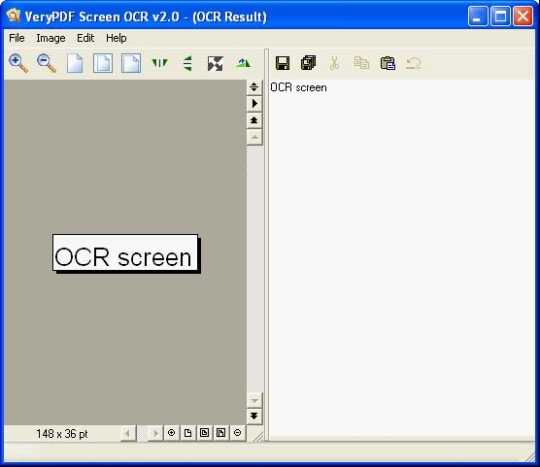Click the small circled plus zoom button
This screenshot has width=540, height=467.
(171, 433)
